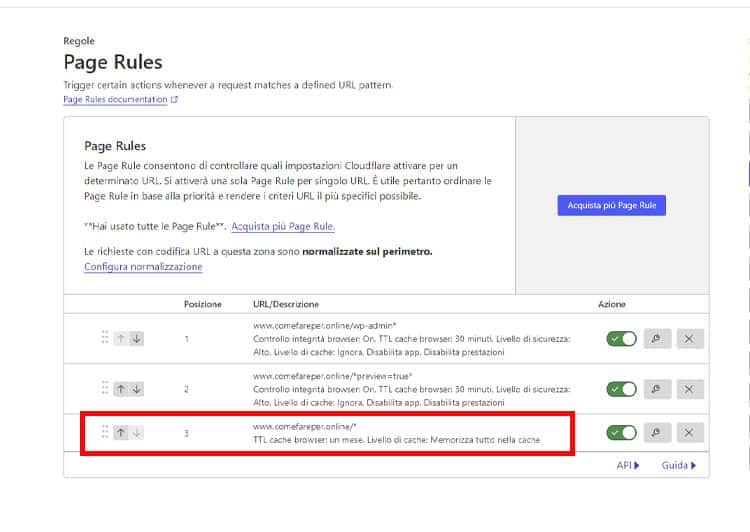The width and height of the screenshot is (750, 532).
Task: Remove the position 3 rule with X icon
Action: tap(689, 433)
